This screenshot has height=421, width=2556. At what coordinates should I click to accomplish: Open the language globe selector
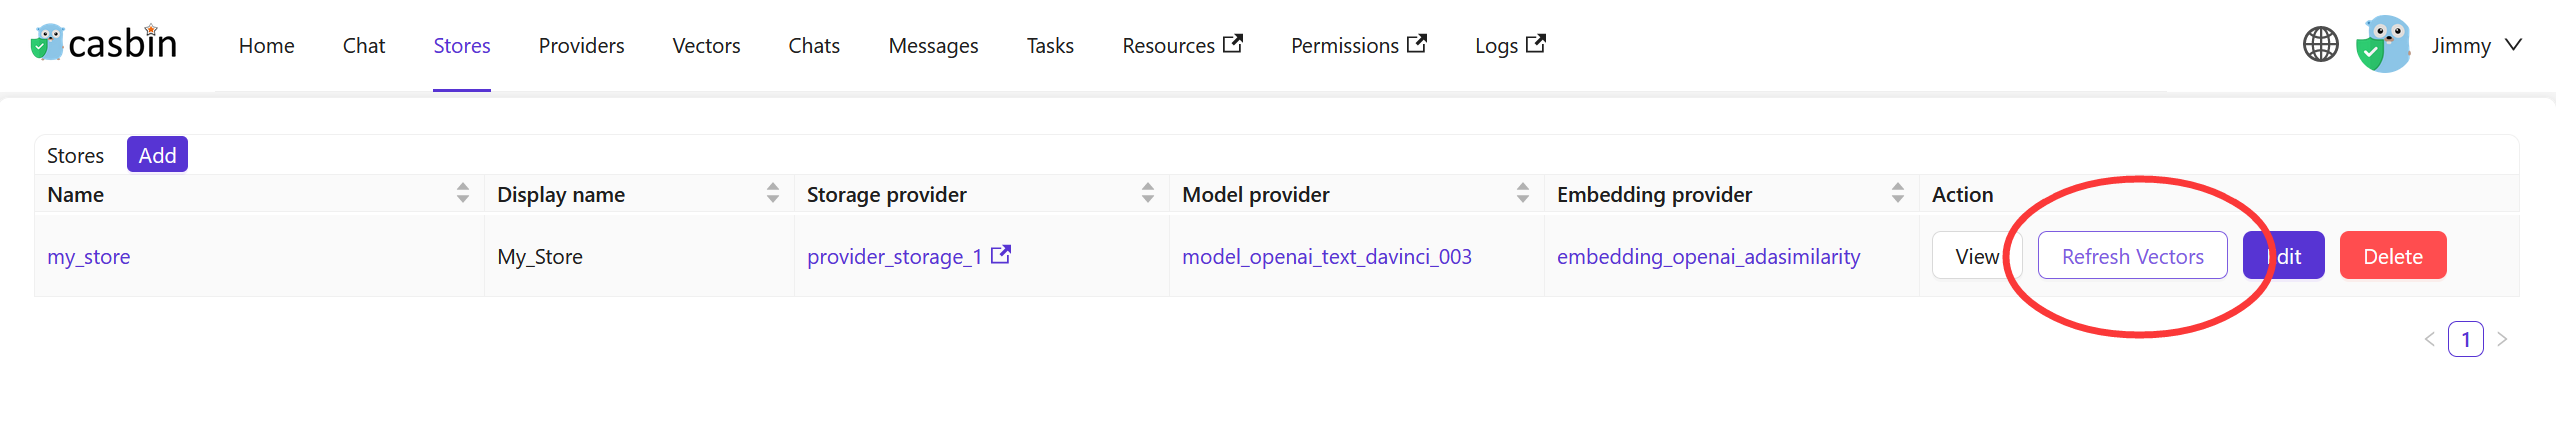pyautogui.click(x=2320, y=45)
